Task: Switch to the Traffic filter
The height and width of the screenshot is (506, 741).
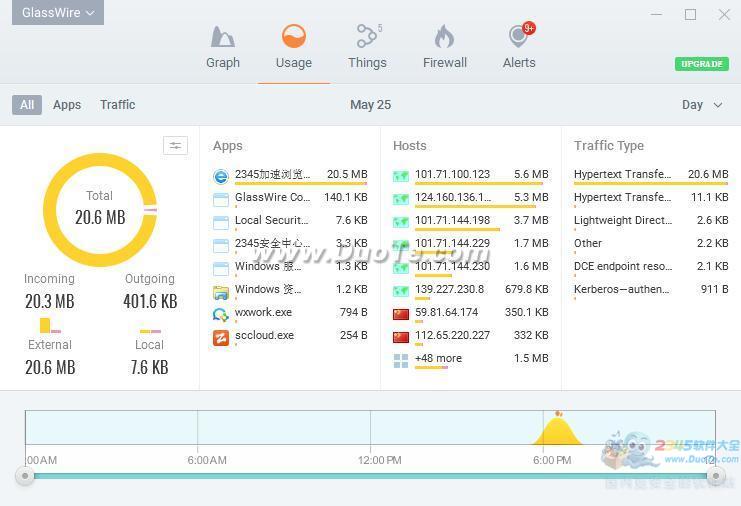Action: pos(118,104)
